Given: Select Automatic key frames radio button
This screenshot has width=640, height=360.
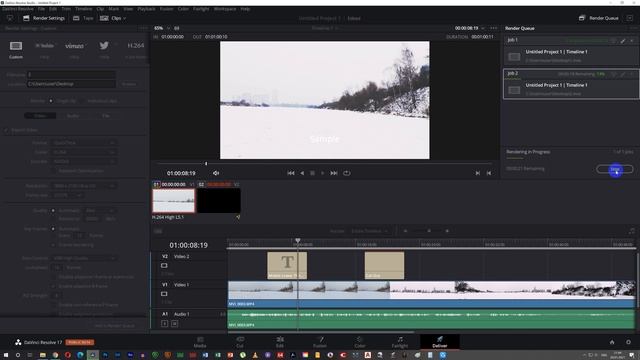Looking at the screenshot, I should (53, 229).
